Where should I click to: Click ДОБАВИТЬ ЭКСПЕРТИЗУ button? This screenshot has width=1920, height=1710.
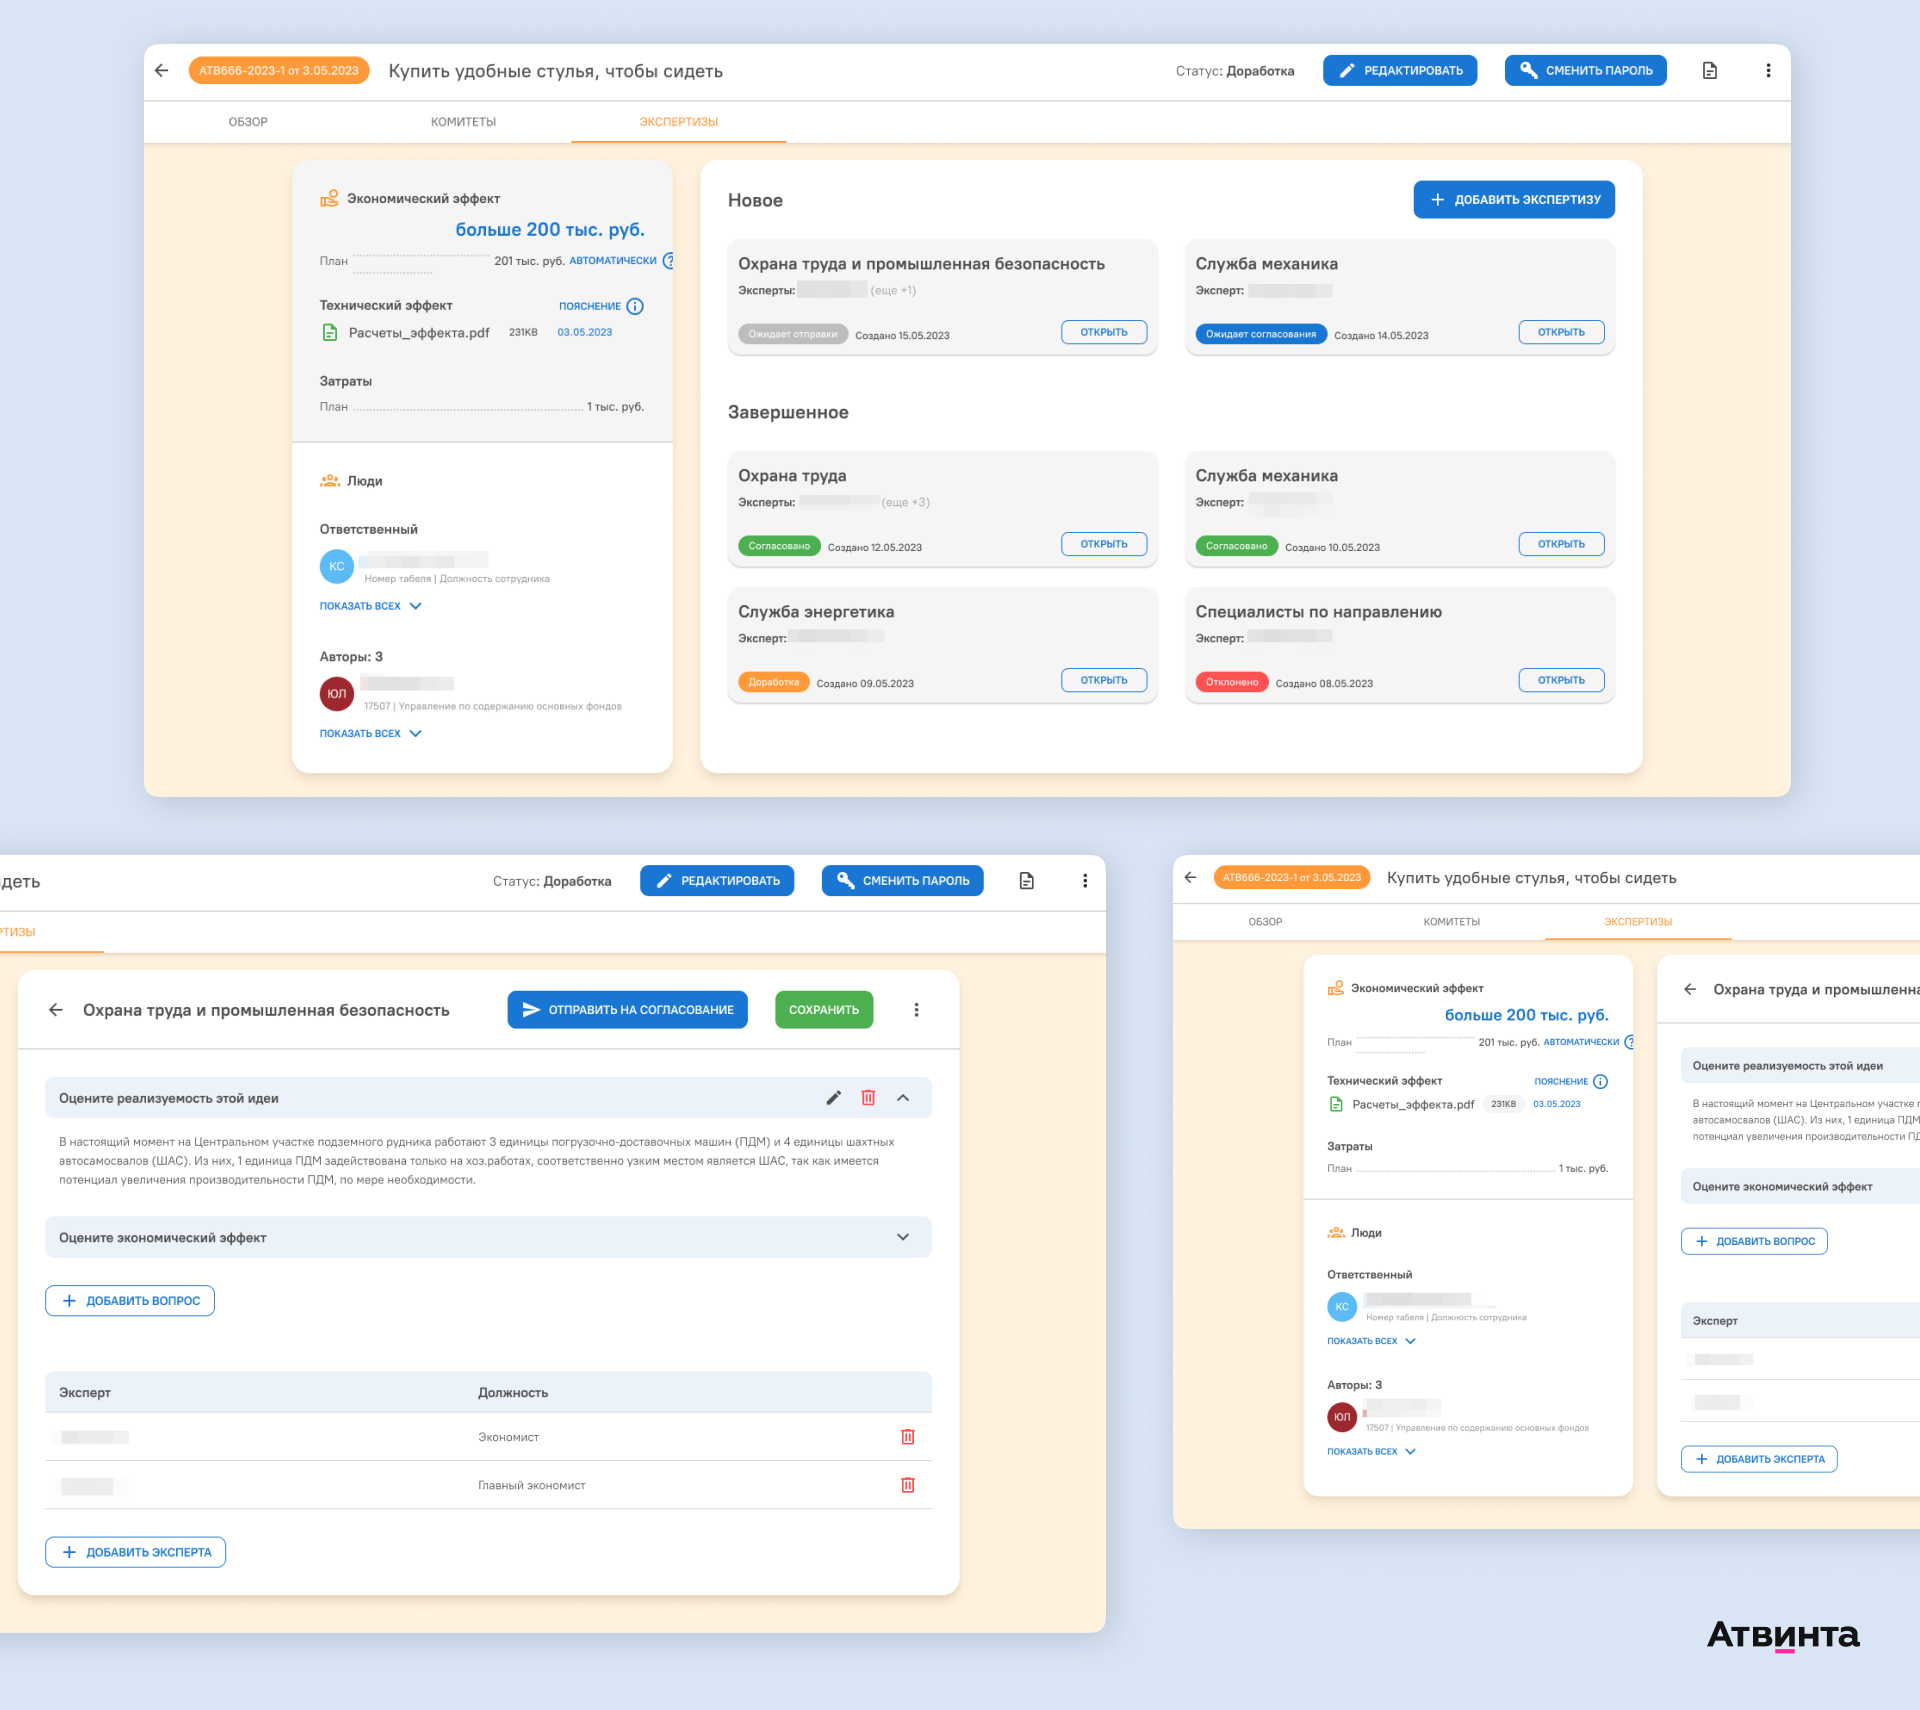(x=1514, y=200)
